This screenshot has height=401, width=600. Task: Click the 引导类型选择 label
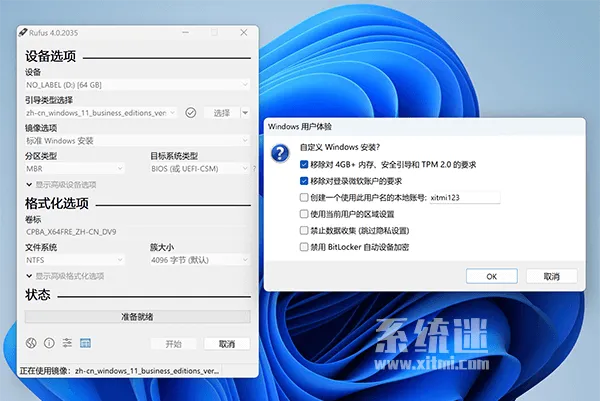[49, 100]
